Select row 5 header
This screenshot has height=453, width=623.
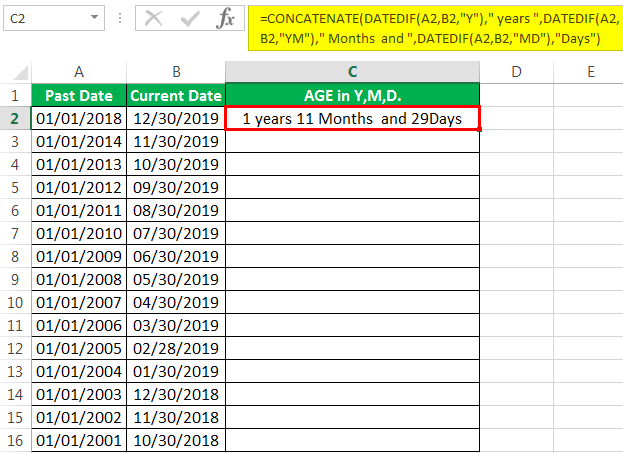click(x=15, y=187)
